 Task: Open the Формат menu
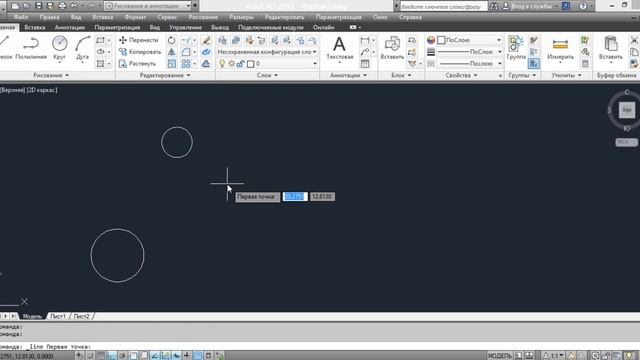[x=135, y=17]
